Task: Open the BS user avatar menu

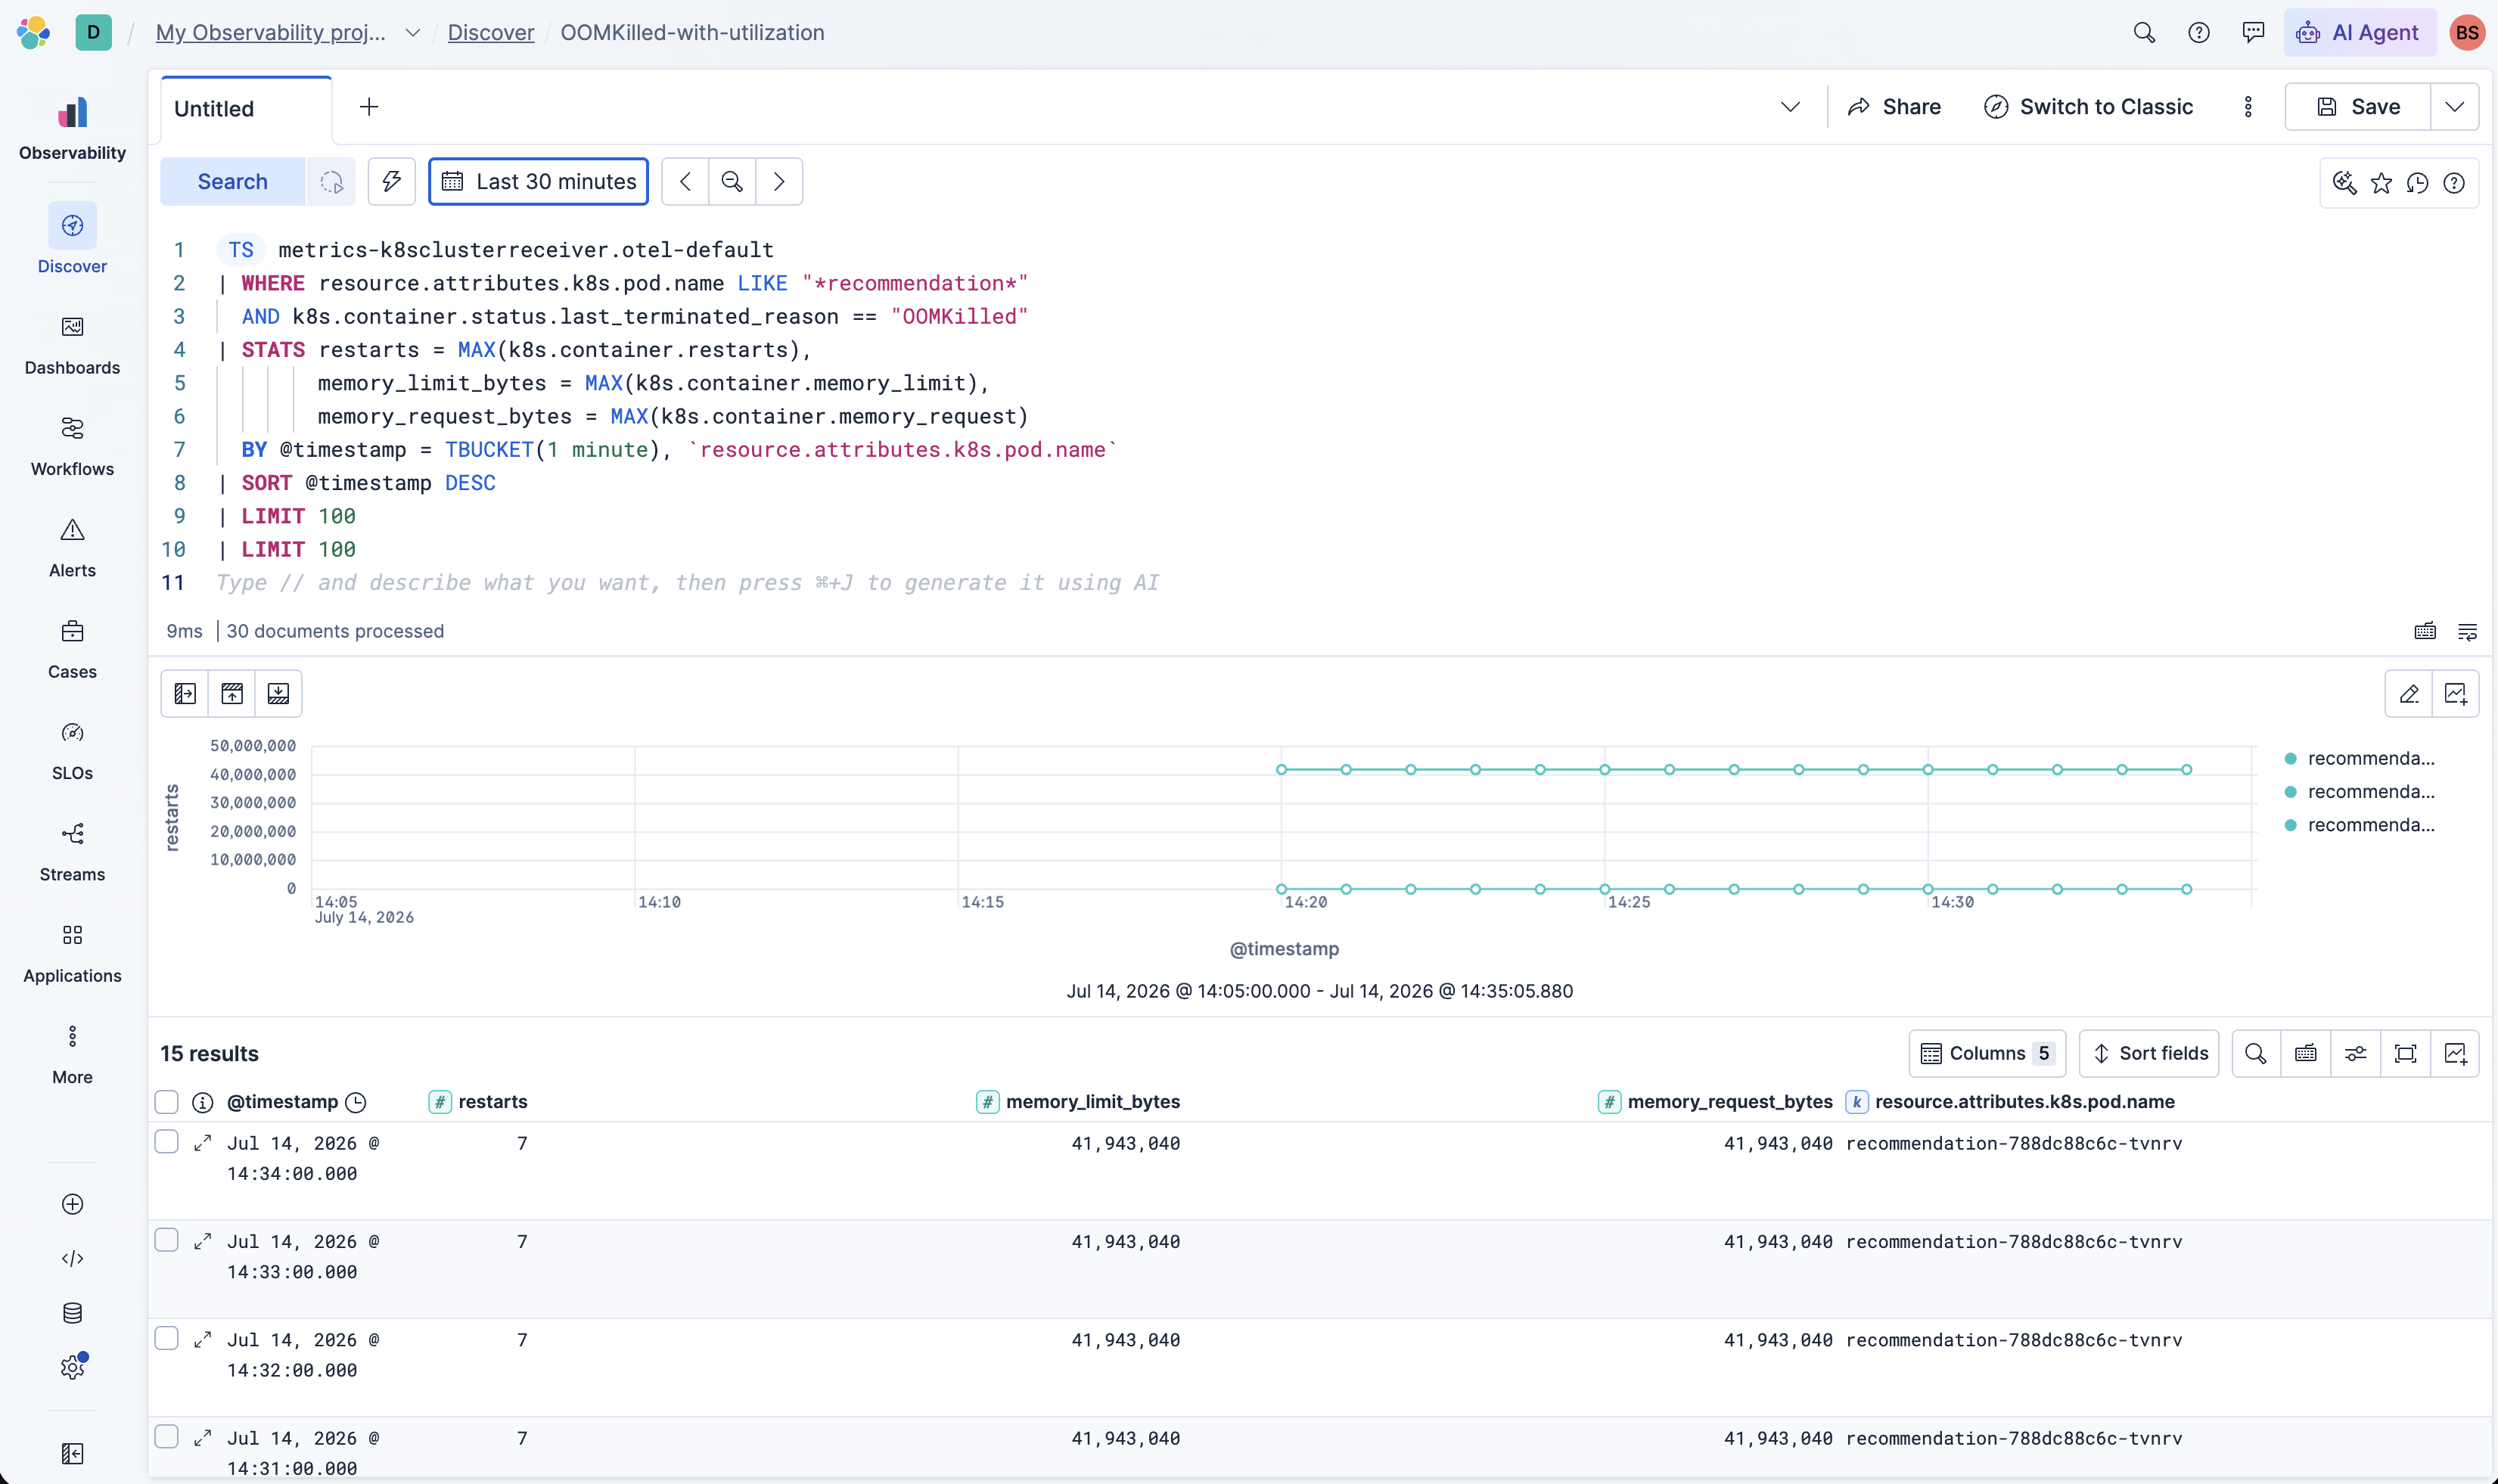Action: [x=2467, y=32]
